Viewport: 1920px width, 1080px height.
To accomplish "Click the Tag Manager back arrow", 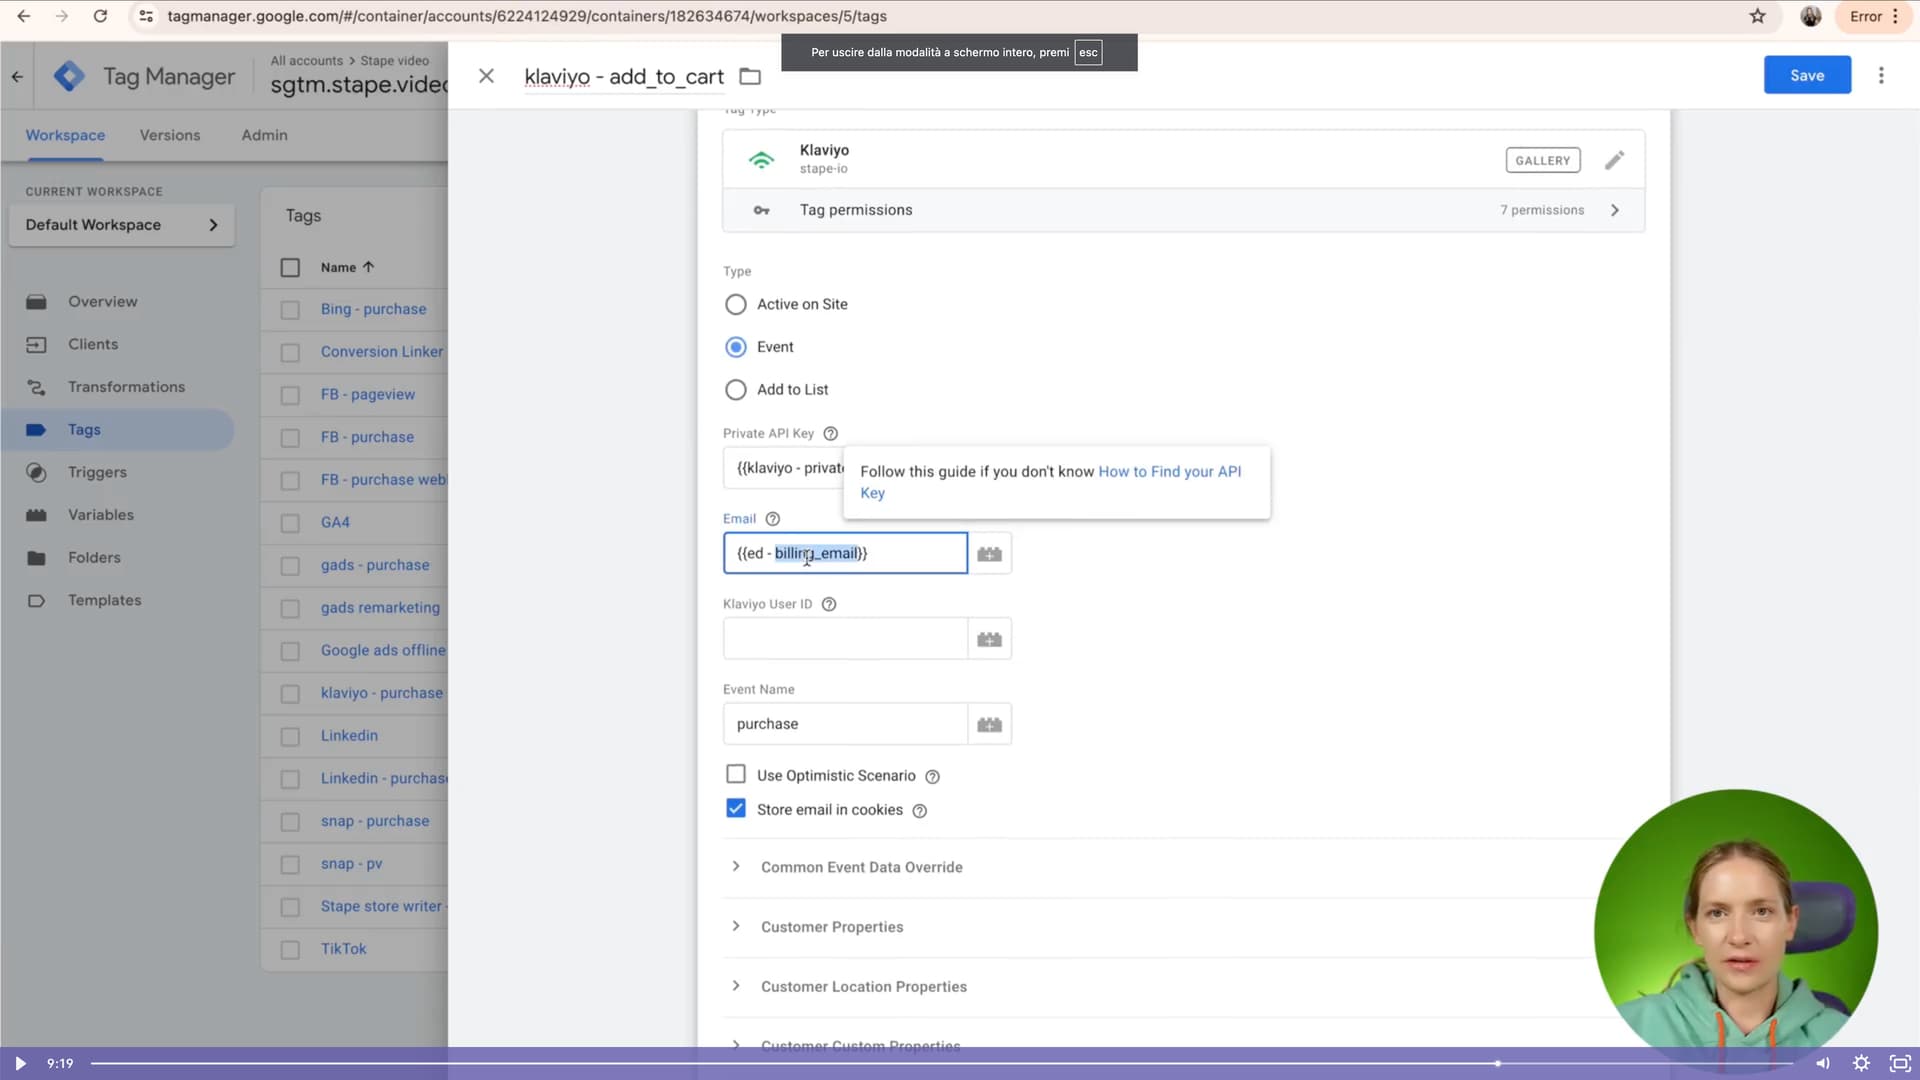I will 17,76.
